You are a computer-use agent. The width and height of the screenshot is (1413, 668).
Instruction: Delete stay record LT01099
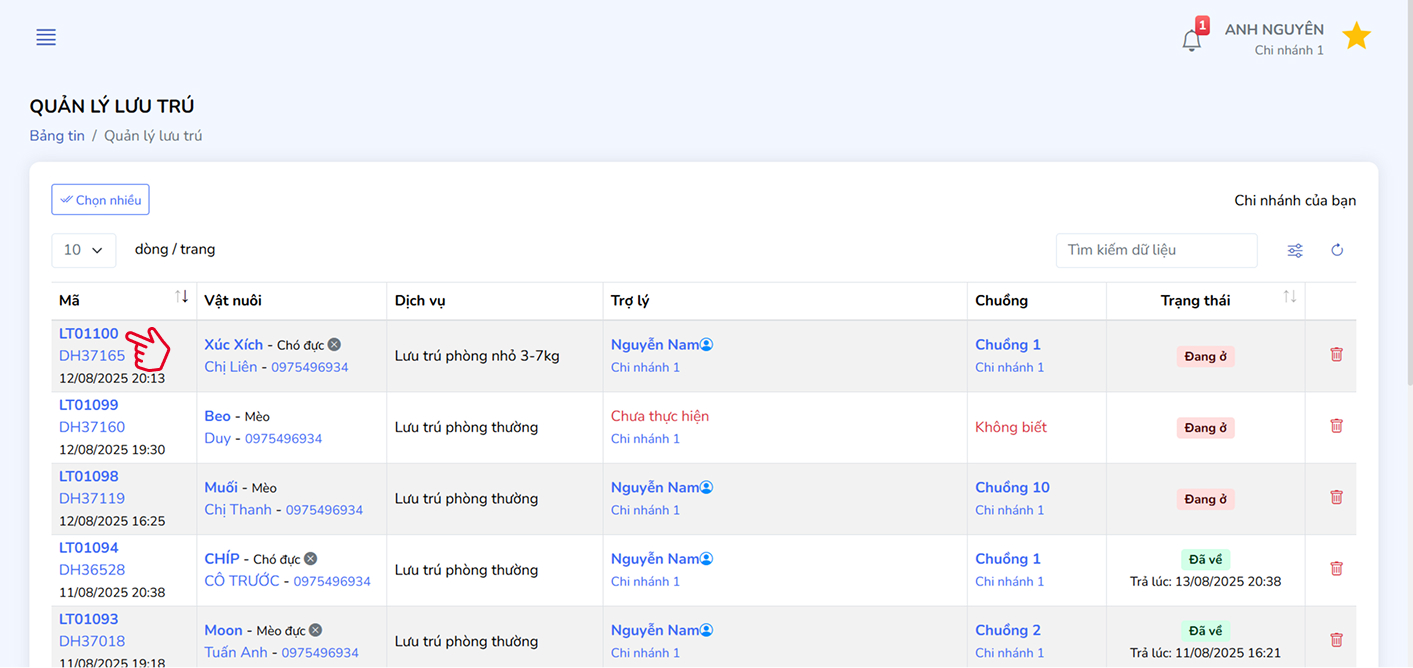(x=1336, y=426)
